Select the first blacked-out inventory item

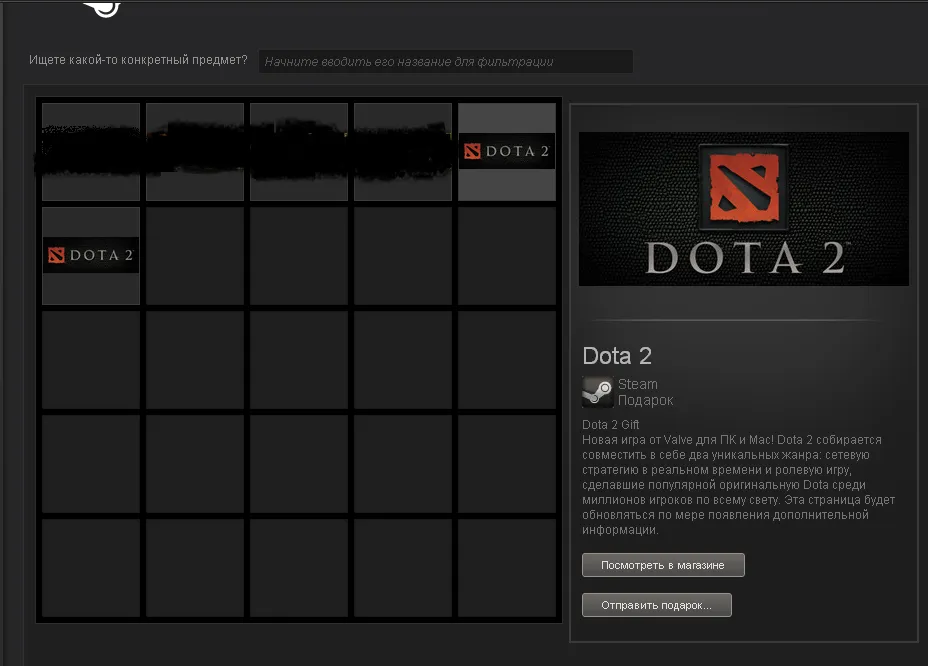(91, 152)
